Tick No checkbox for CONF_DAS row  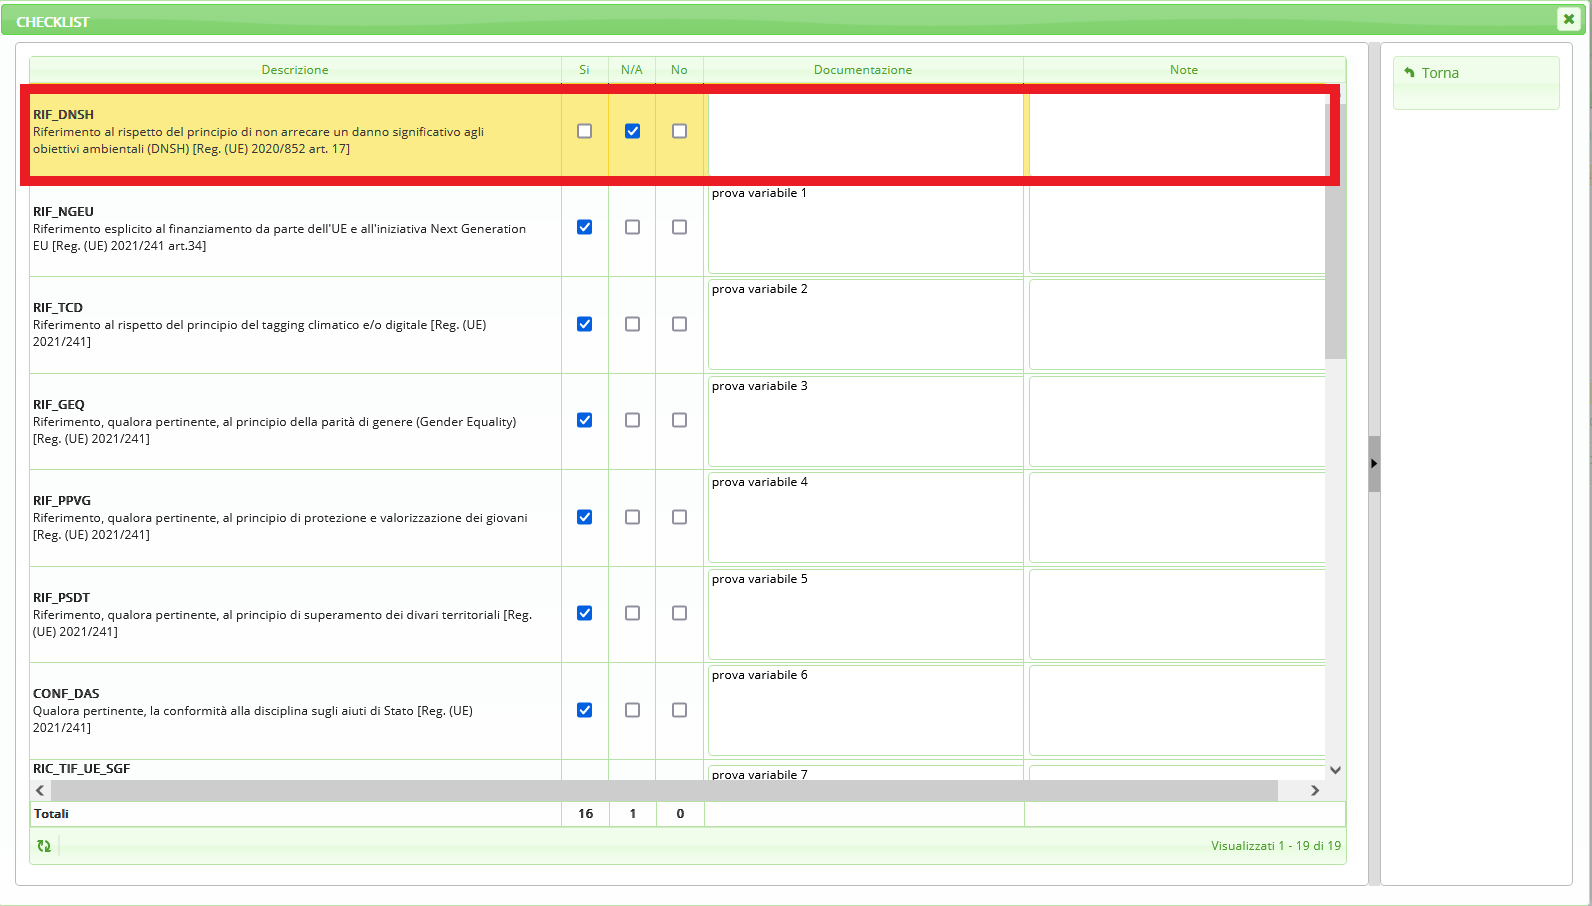point(679,710)
